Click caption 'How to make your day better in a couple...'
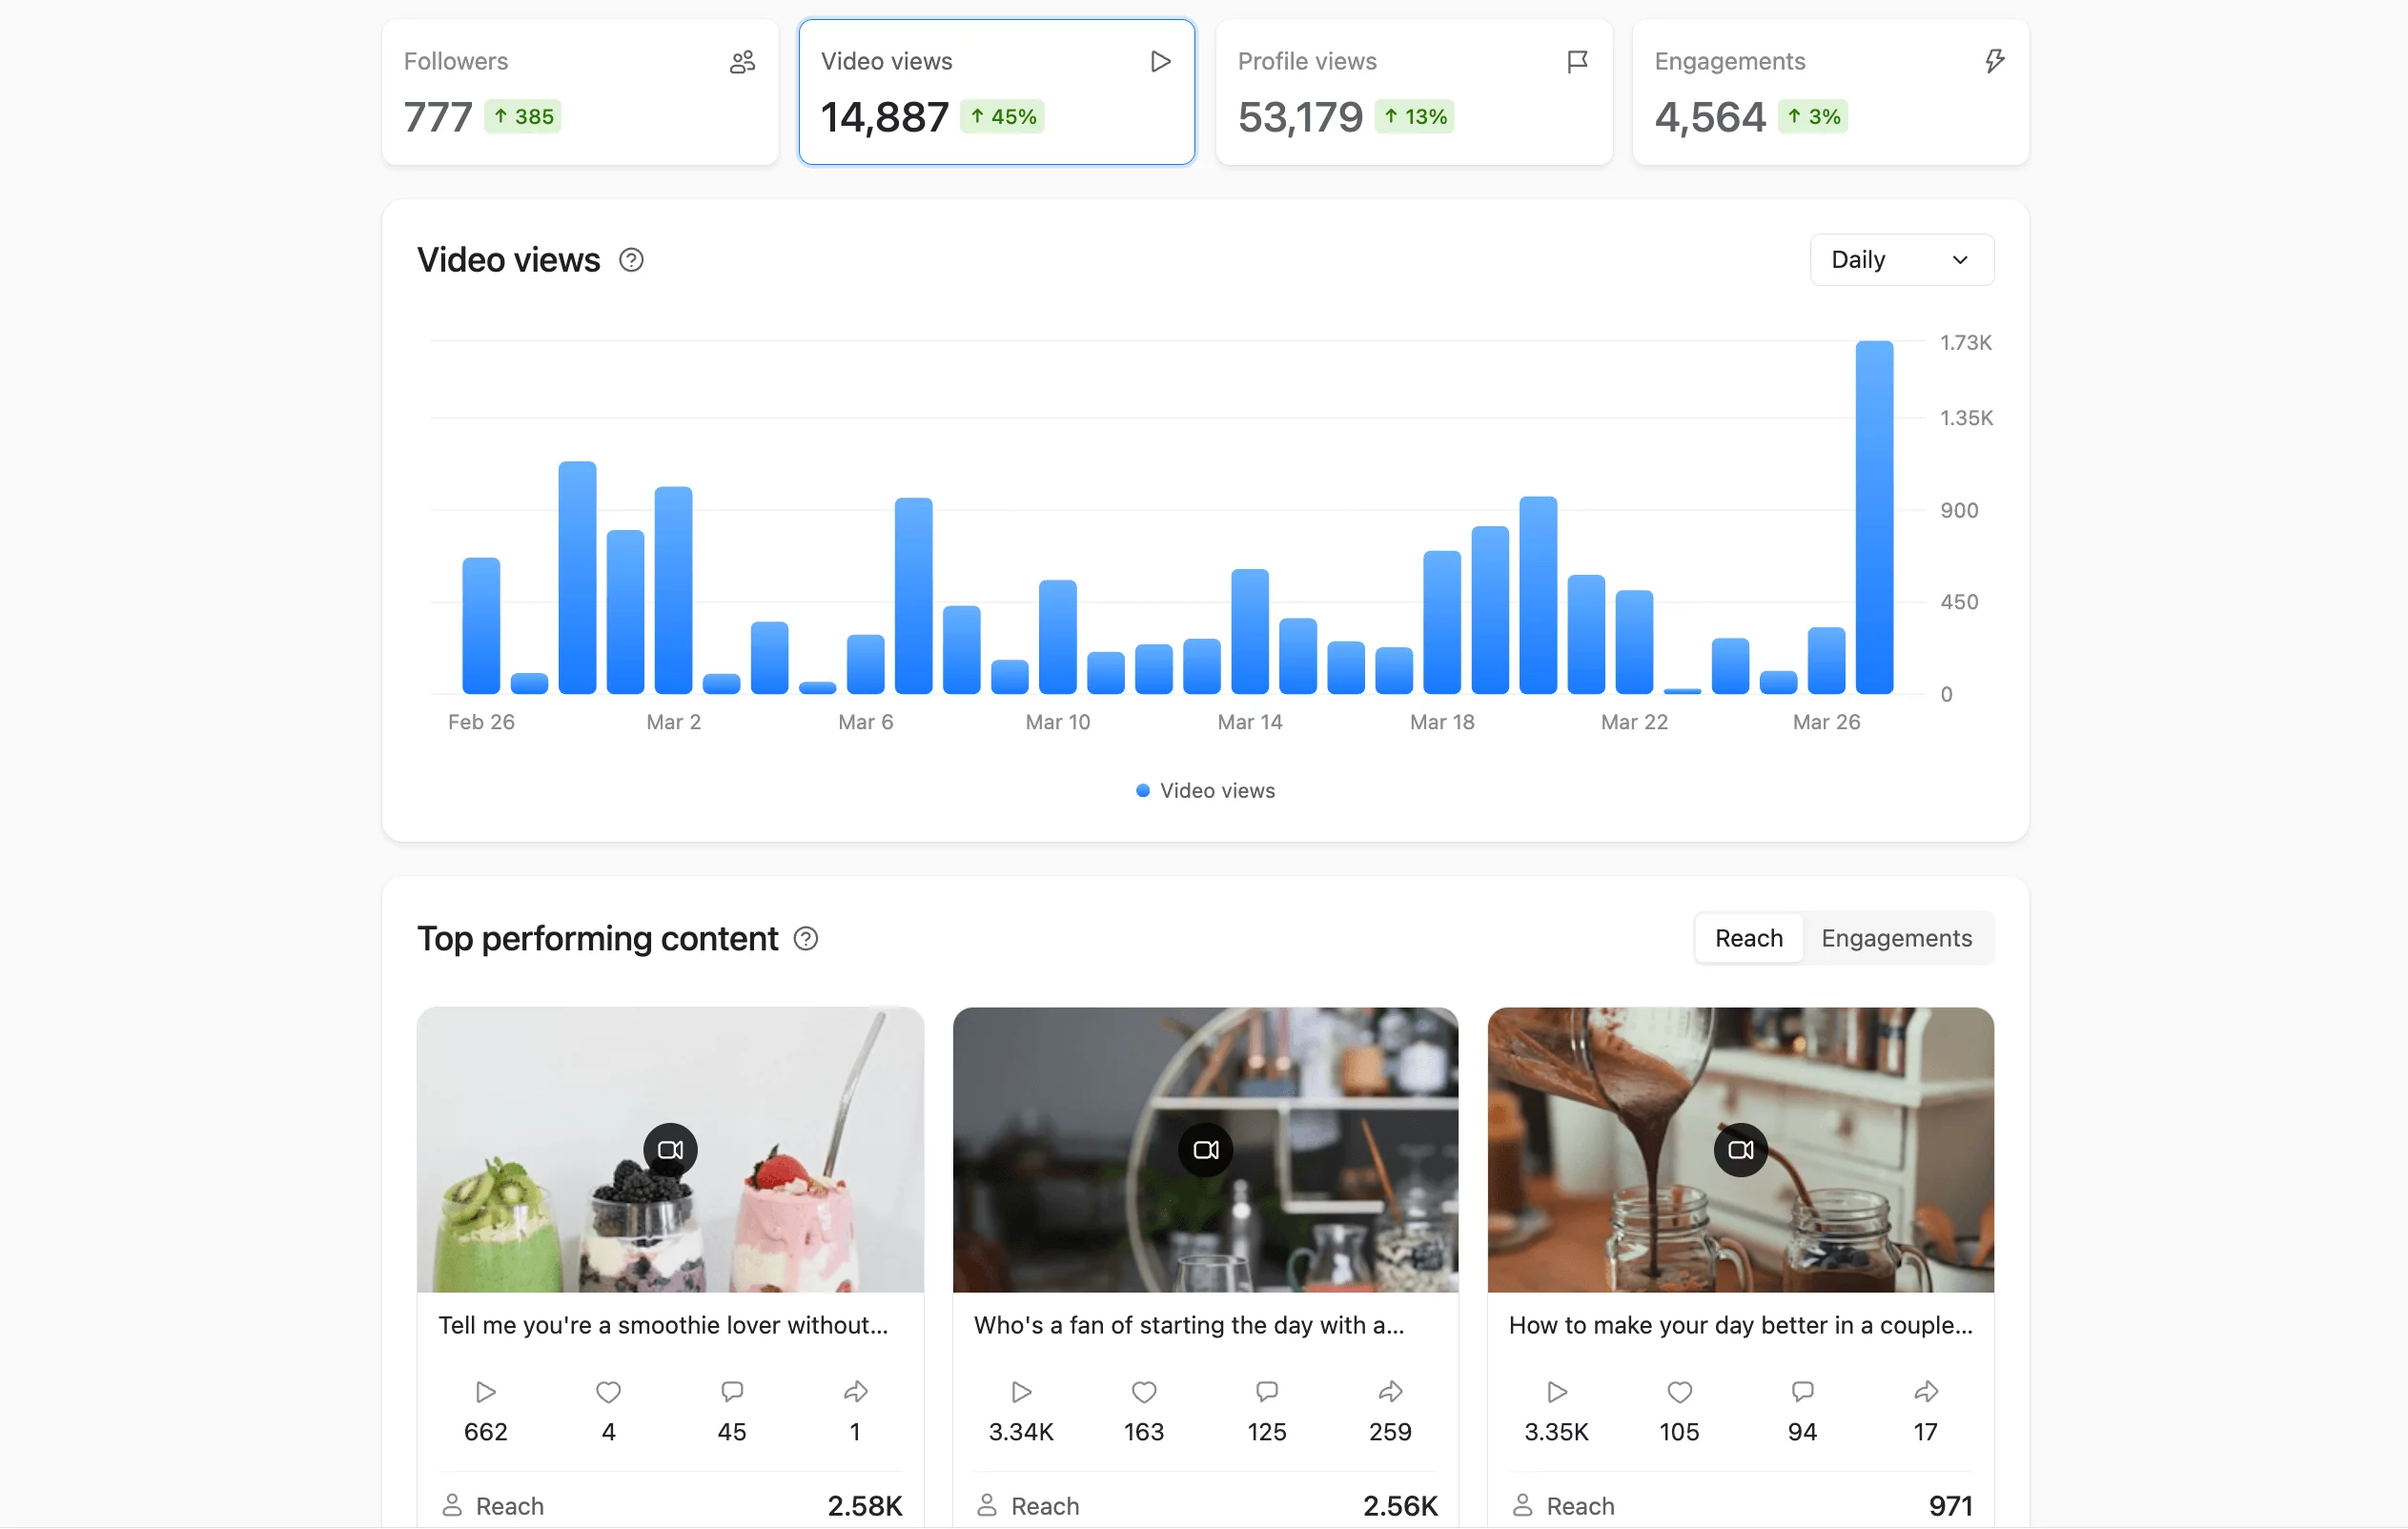This screenshot has width=2408, height=1529. coord(1741,1326)
